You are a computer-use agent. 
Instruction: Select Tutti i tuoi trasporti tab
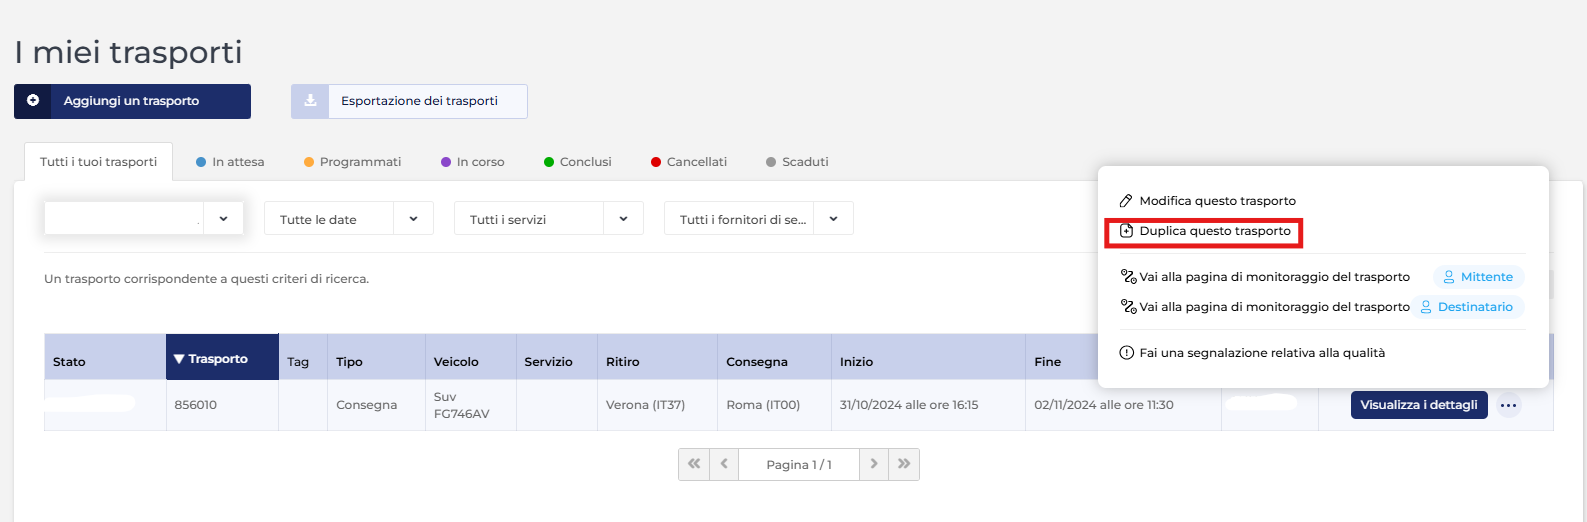click(98, 162)
